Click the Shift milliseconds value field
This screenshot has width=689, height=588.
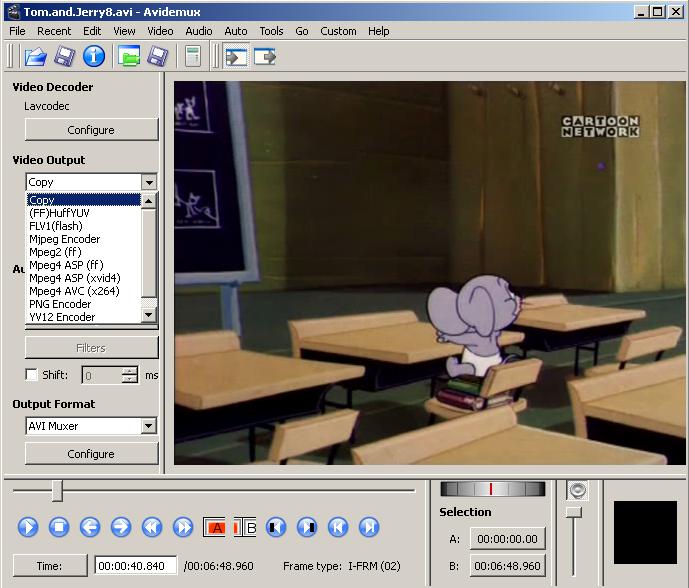tap(102, 375)
